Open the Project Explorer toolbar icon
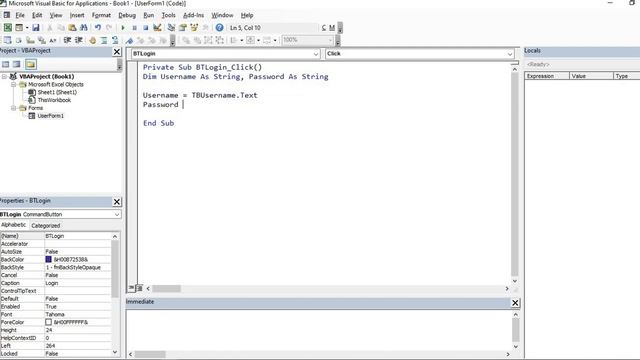This screenshot has width=640, height=360. point(171,28)
